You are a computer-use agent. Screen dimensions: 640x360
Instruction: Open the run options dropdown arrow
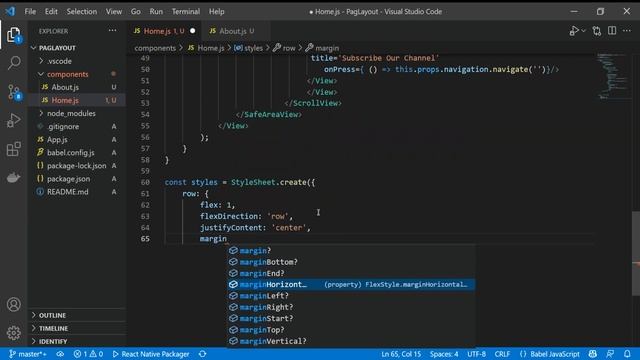584,31
